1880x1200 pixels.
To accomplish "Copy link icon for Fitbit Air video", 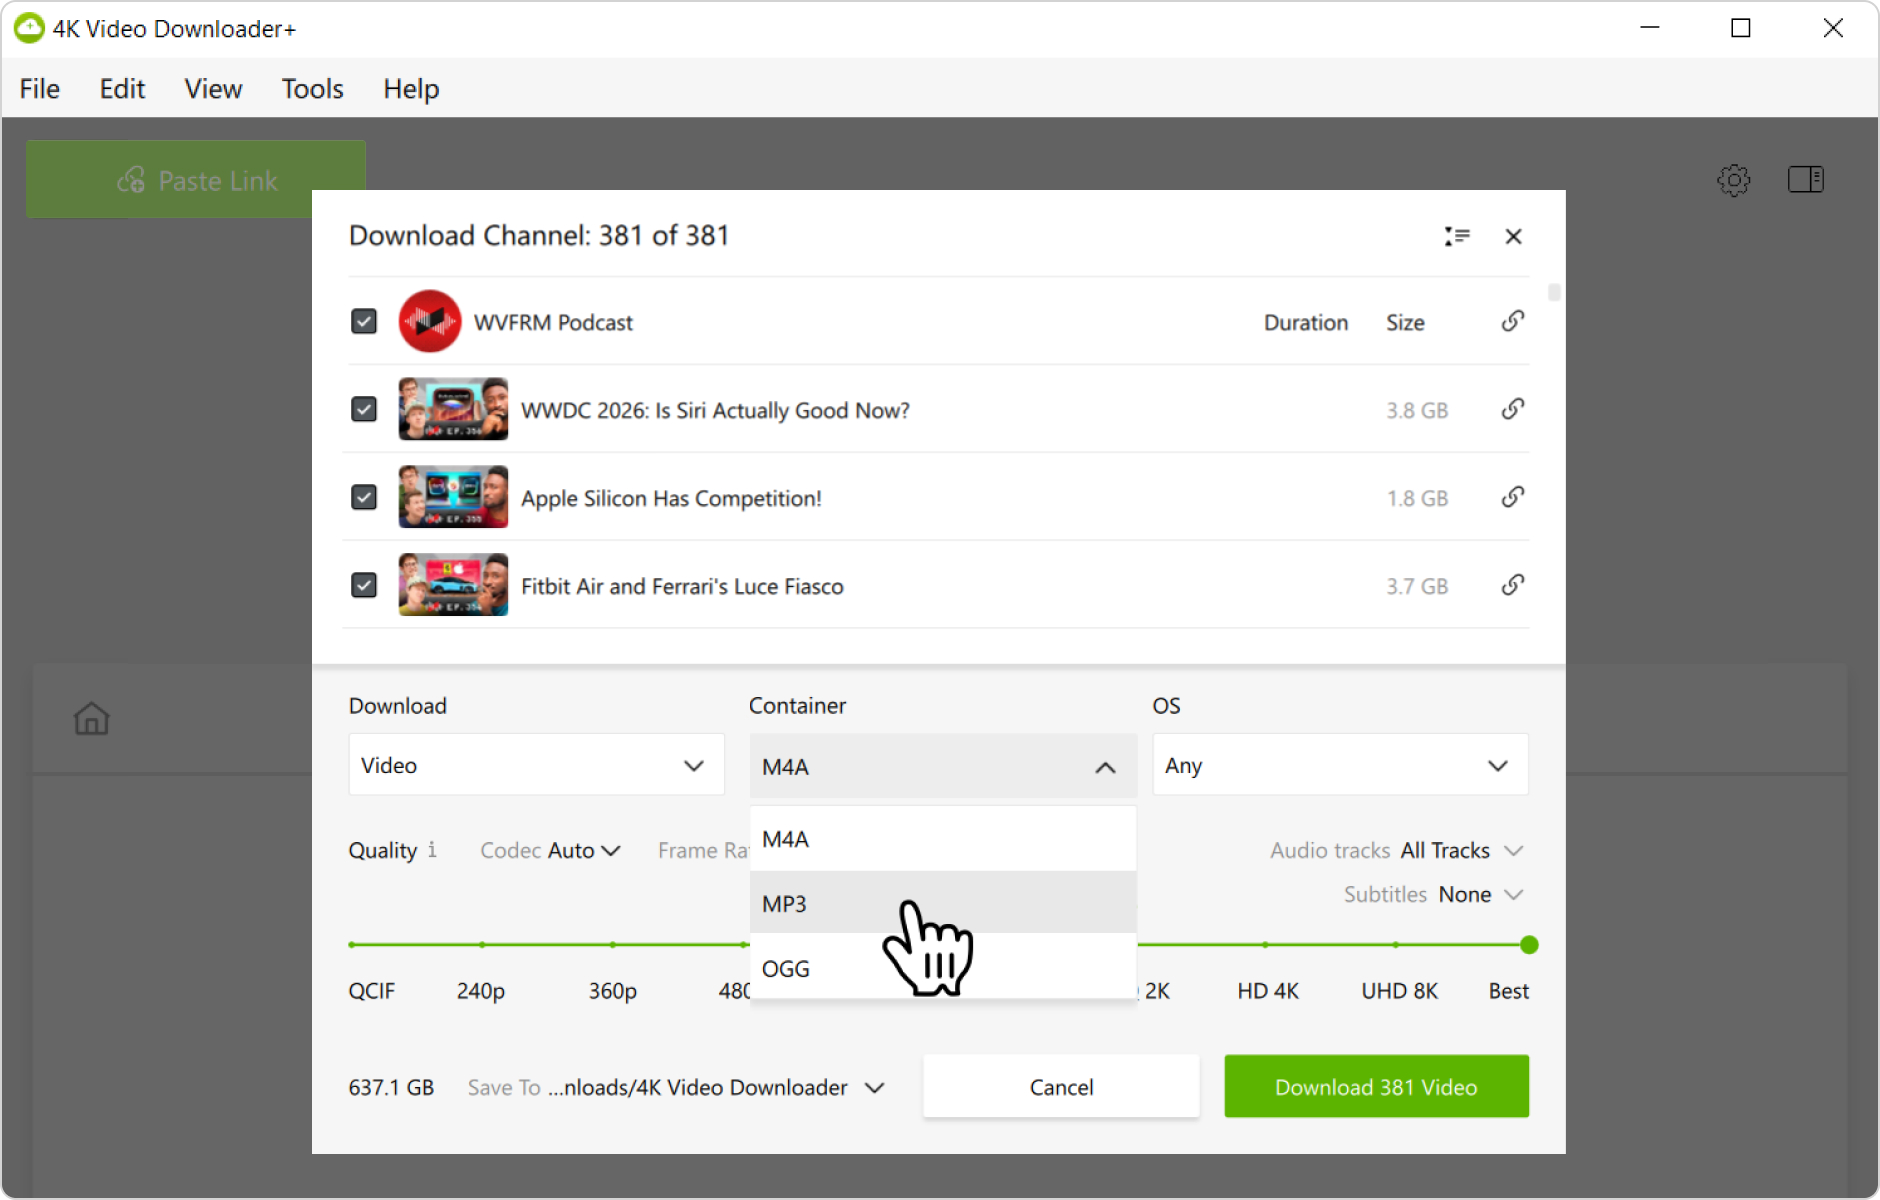I will (1513, 585).
